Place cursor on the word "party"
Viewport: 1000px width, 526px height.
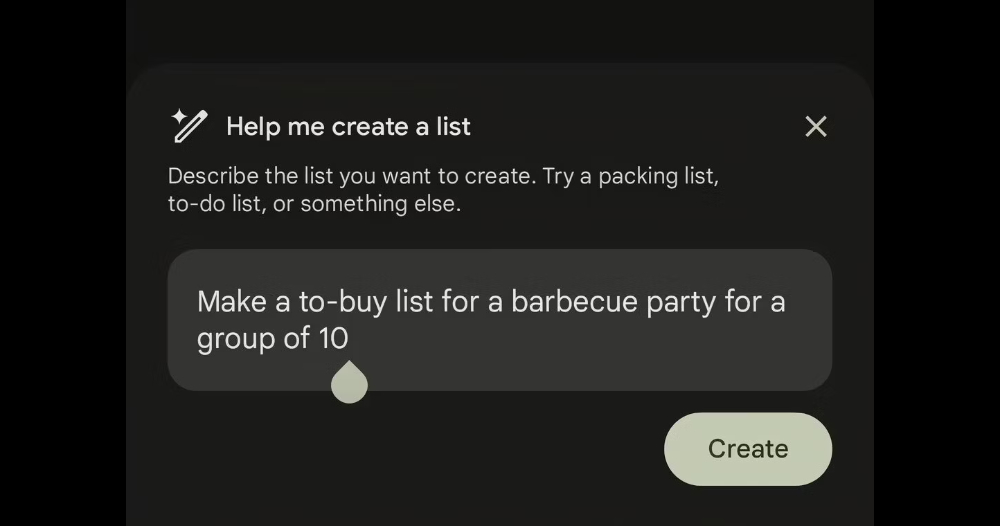(680, 302)
